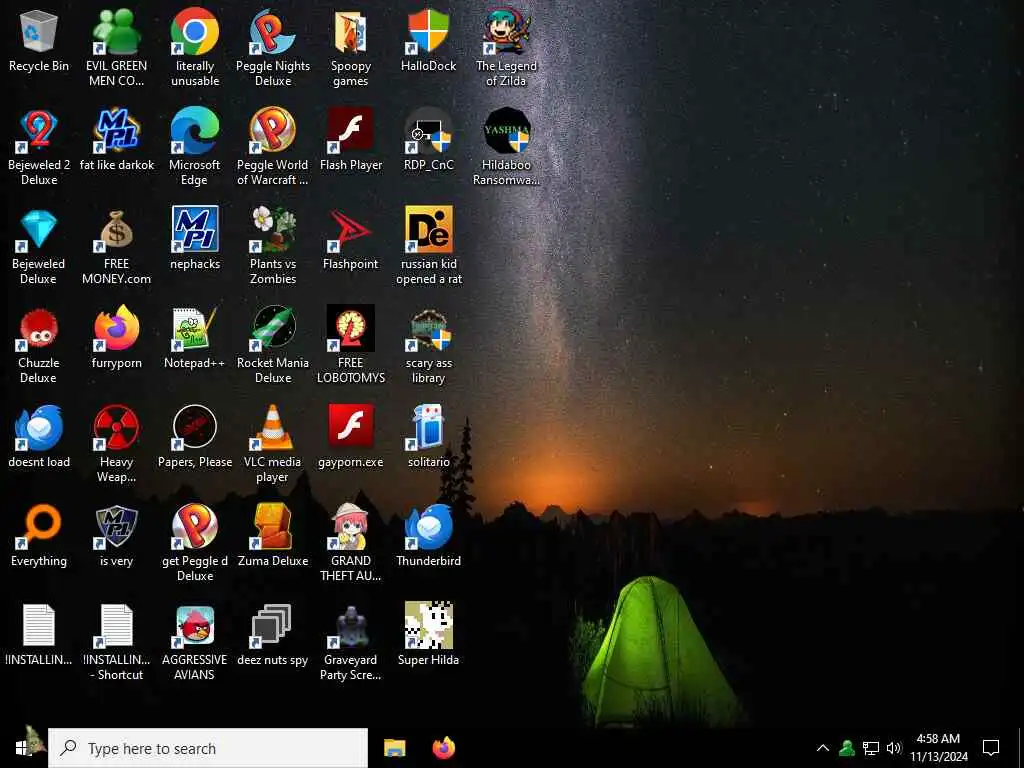Show hidden system tray icons

pyautogui.click(x=823, y=748)
